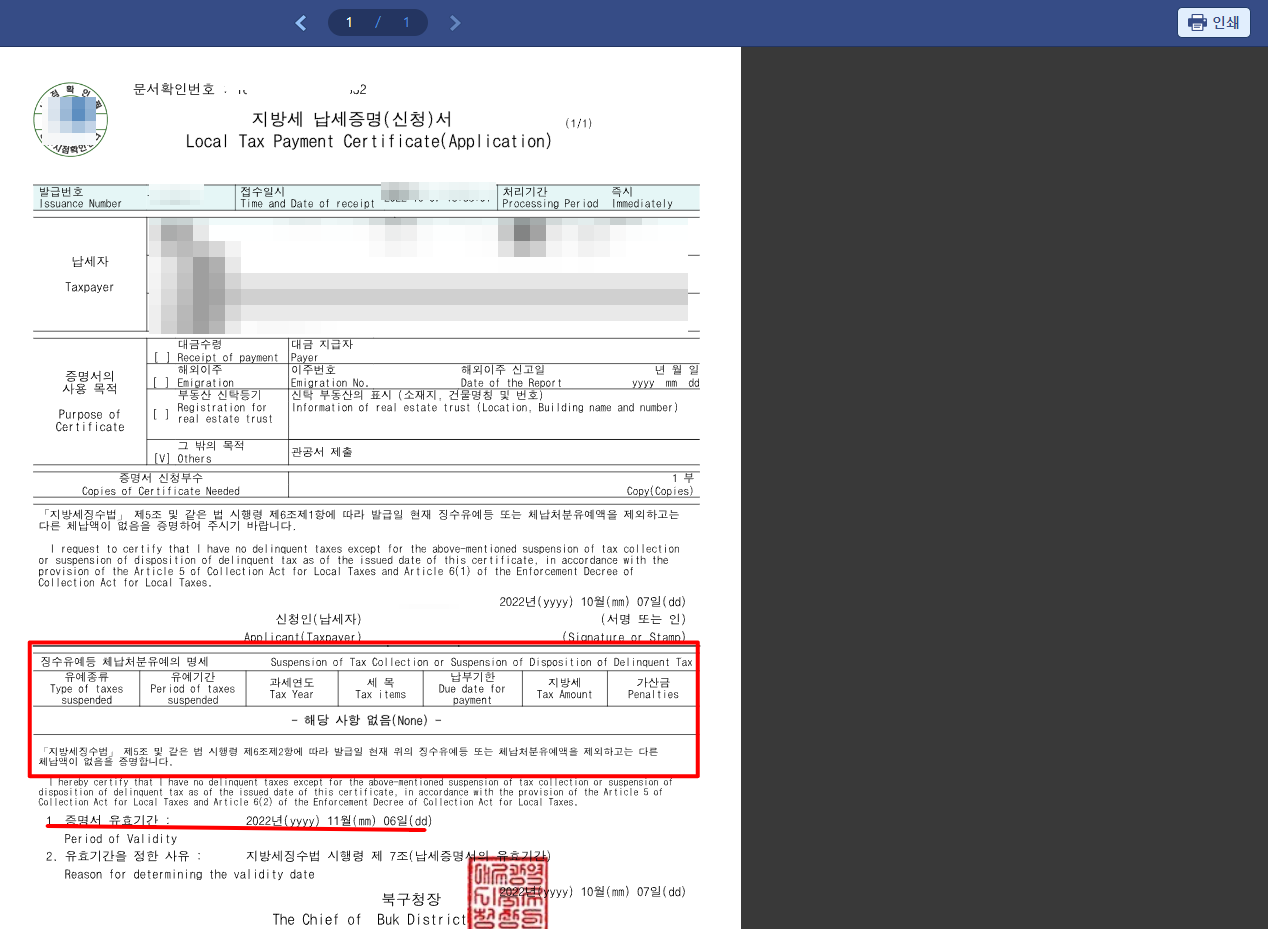
Task: Click the (서명 또는 인) text
Action: 643,620
